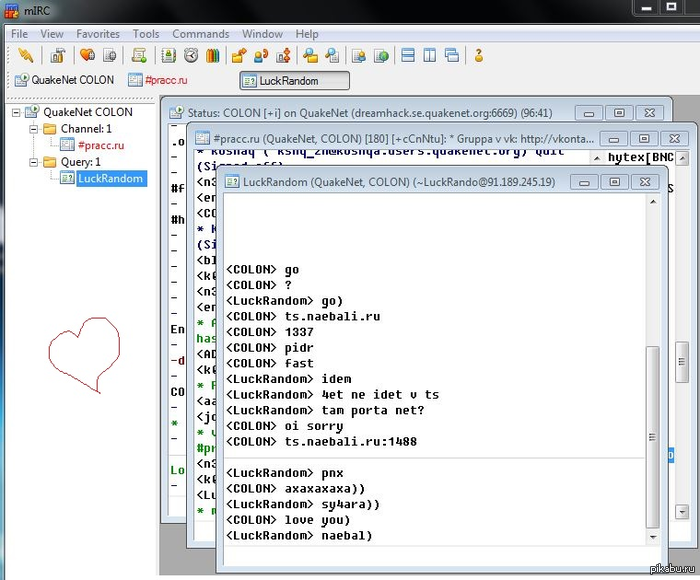Open the DCC options toolbar icon
This screenshot has height=580, width=700.
(283, 55)
